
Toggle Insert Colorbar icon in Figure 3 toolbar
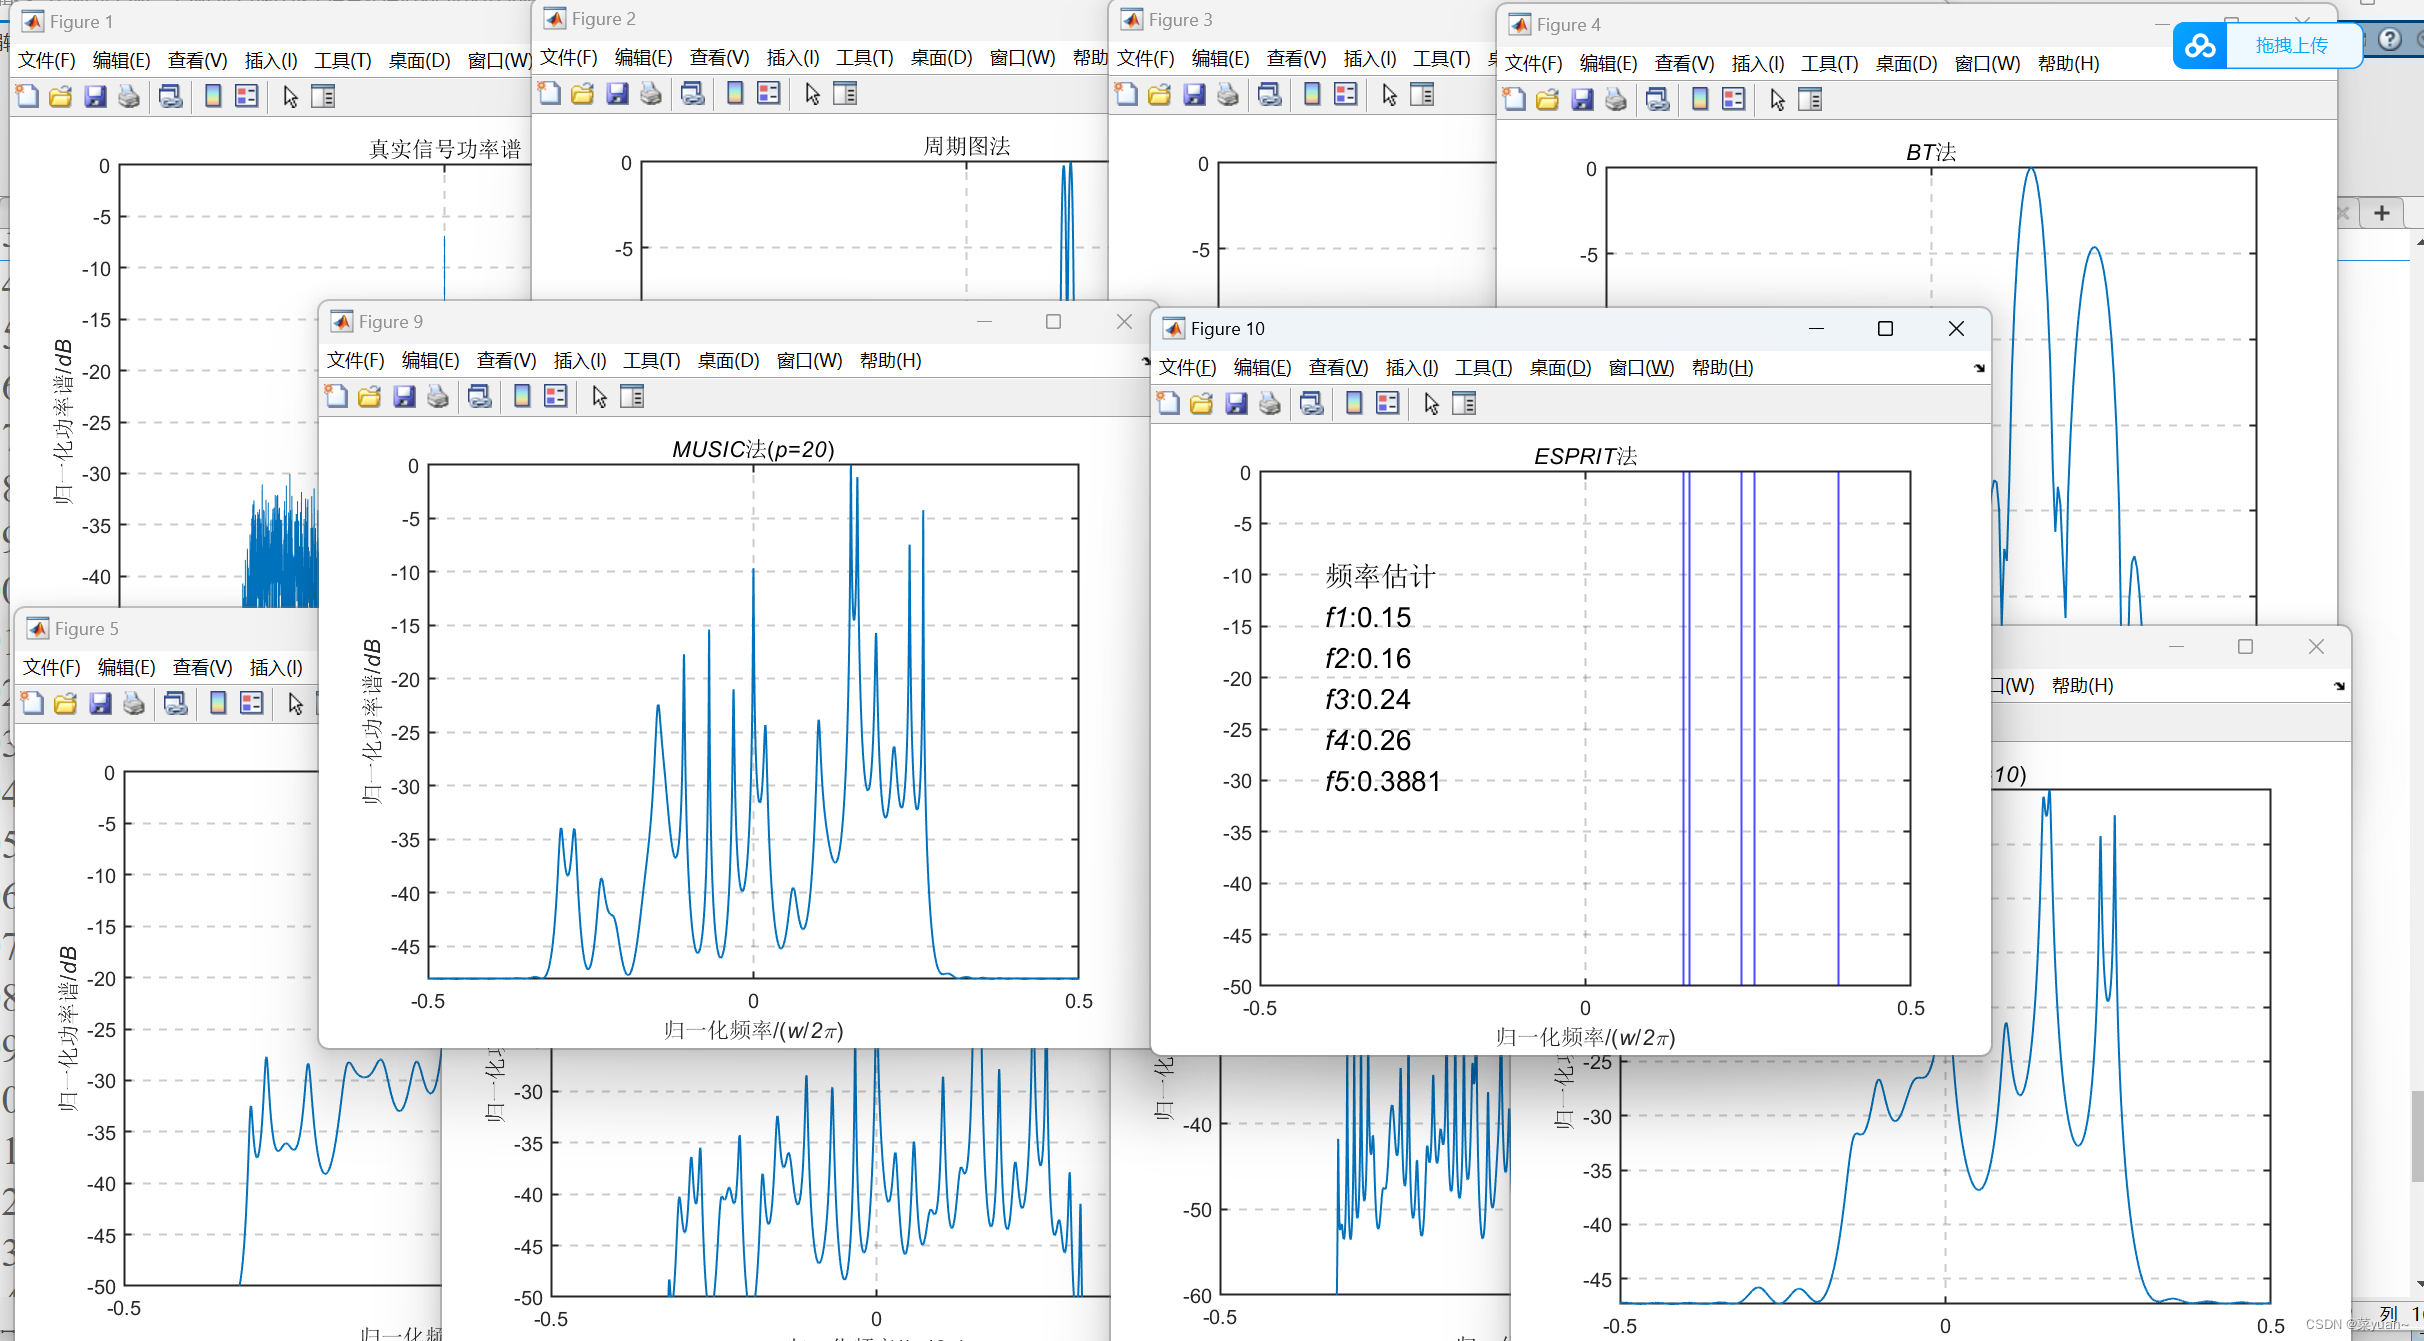tap(1312, 95)
